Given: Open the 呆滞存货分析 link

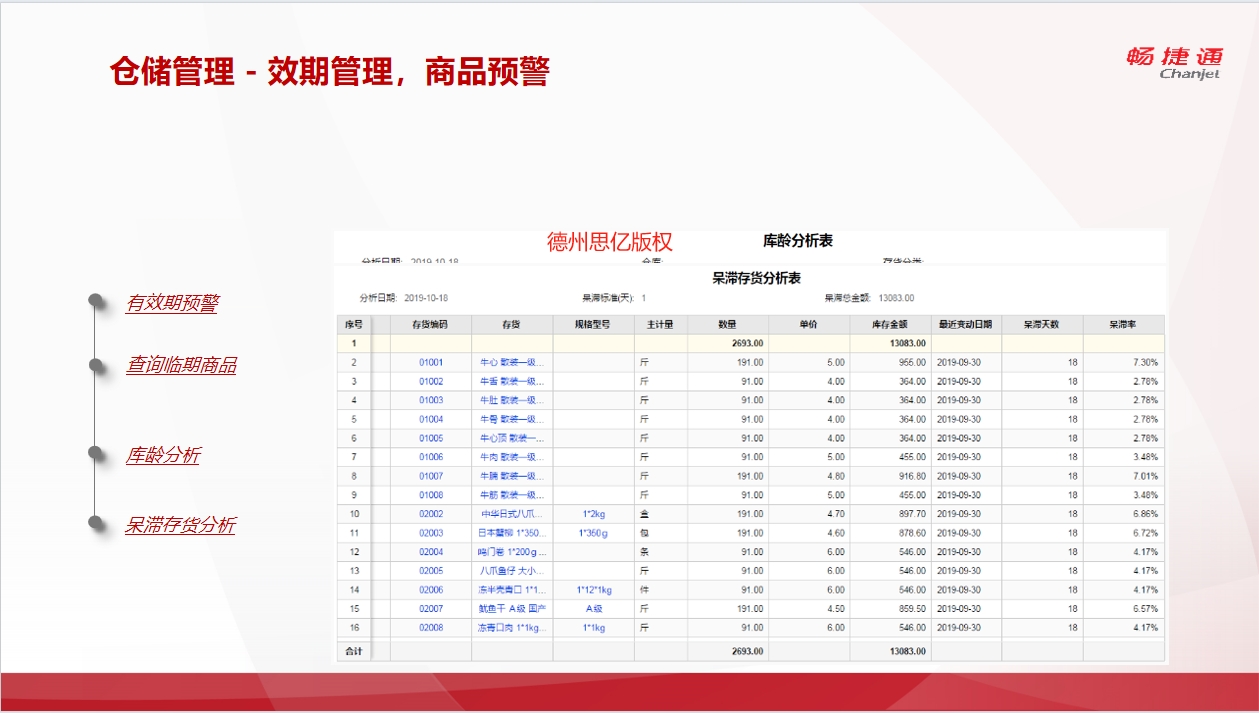Looking at the screenshot, I should click(180, 525).
